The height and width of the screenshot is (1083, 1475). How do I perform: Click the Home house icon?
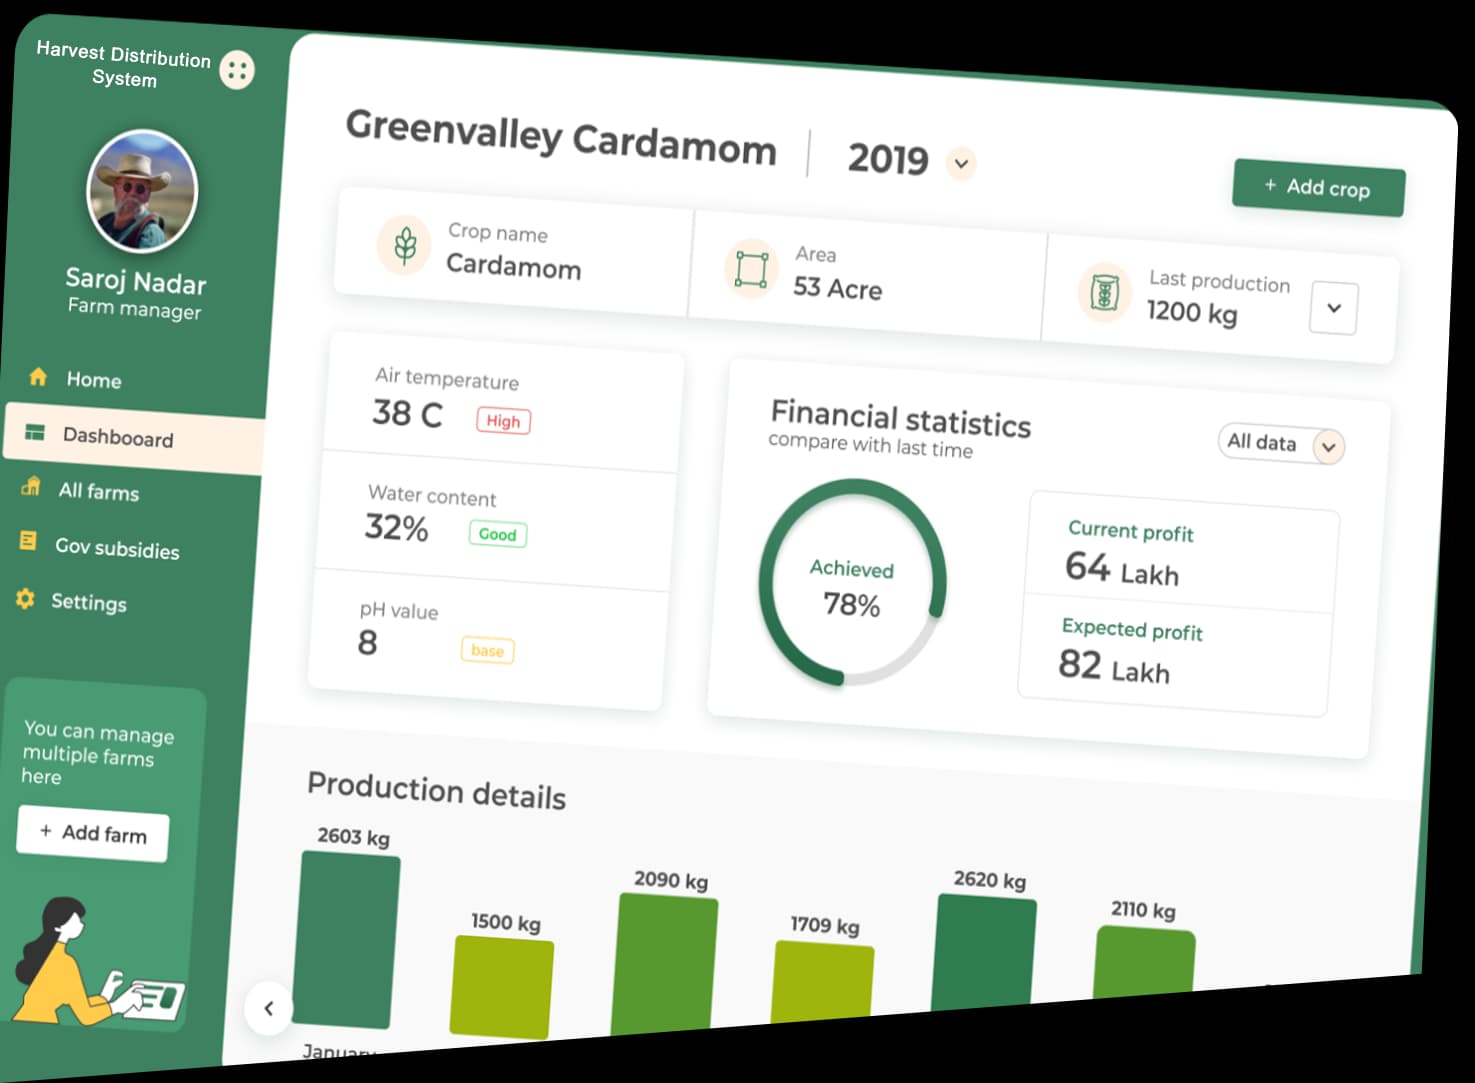point(38,377)
